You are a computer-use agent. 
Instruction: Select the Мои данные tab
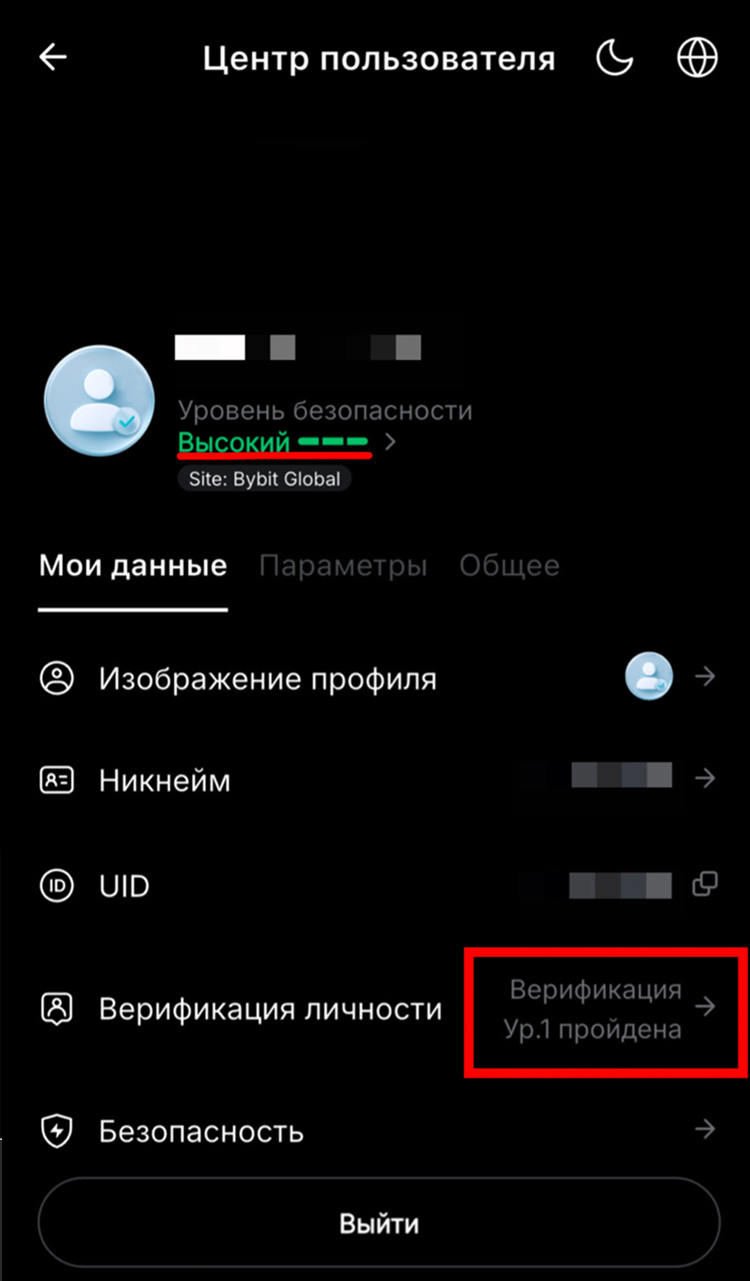tap(133, 566)
